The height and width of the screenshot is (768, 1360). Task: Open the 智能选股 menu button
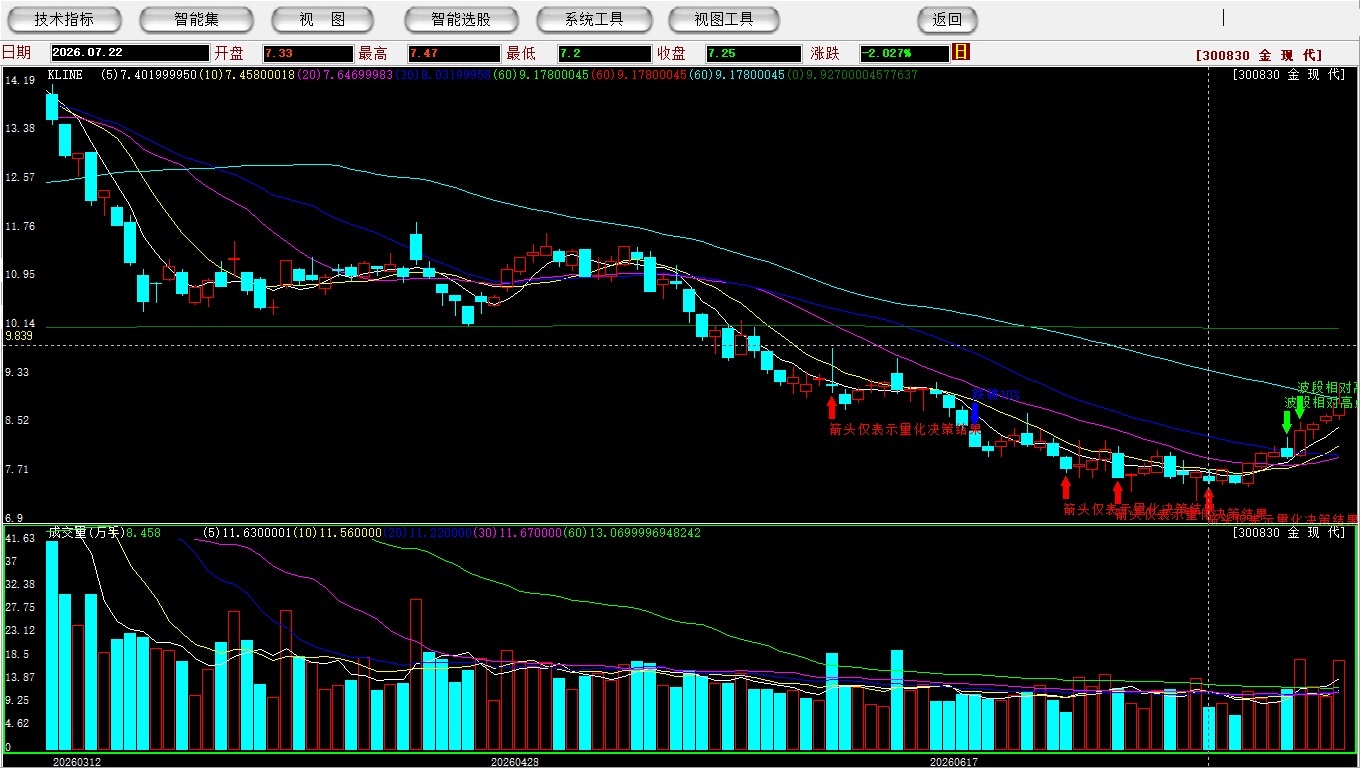(x=461, y=19)
